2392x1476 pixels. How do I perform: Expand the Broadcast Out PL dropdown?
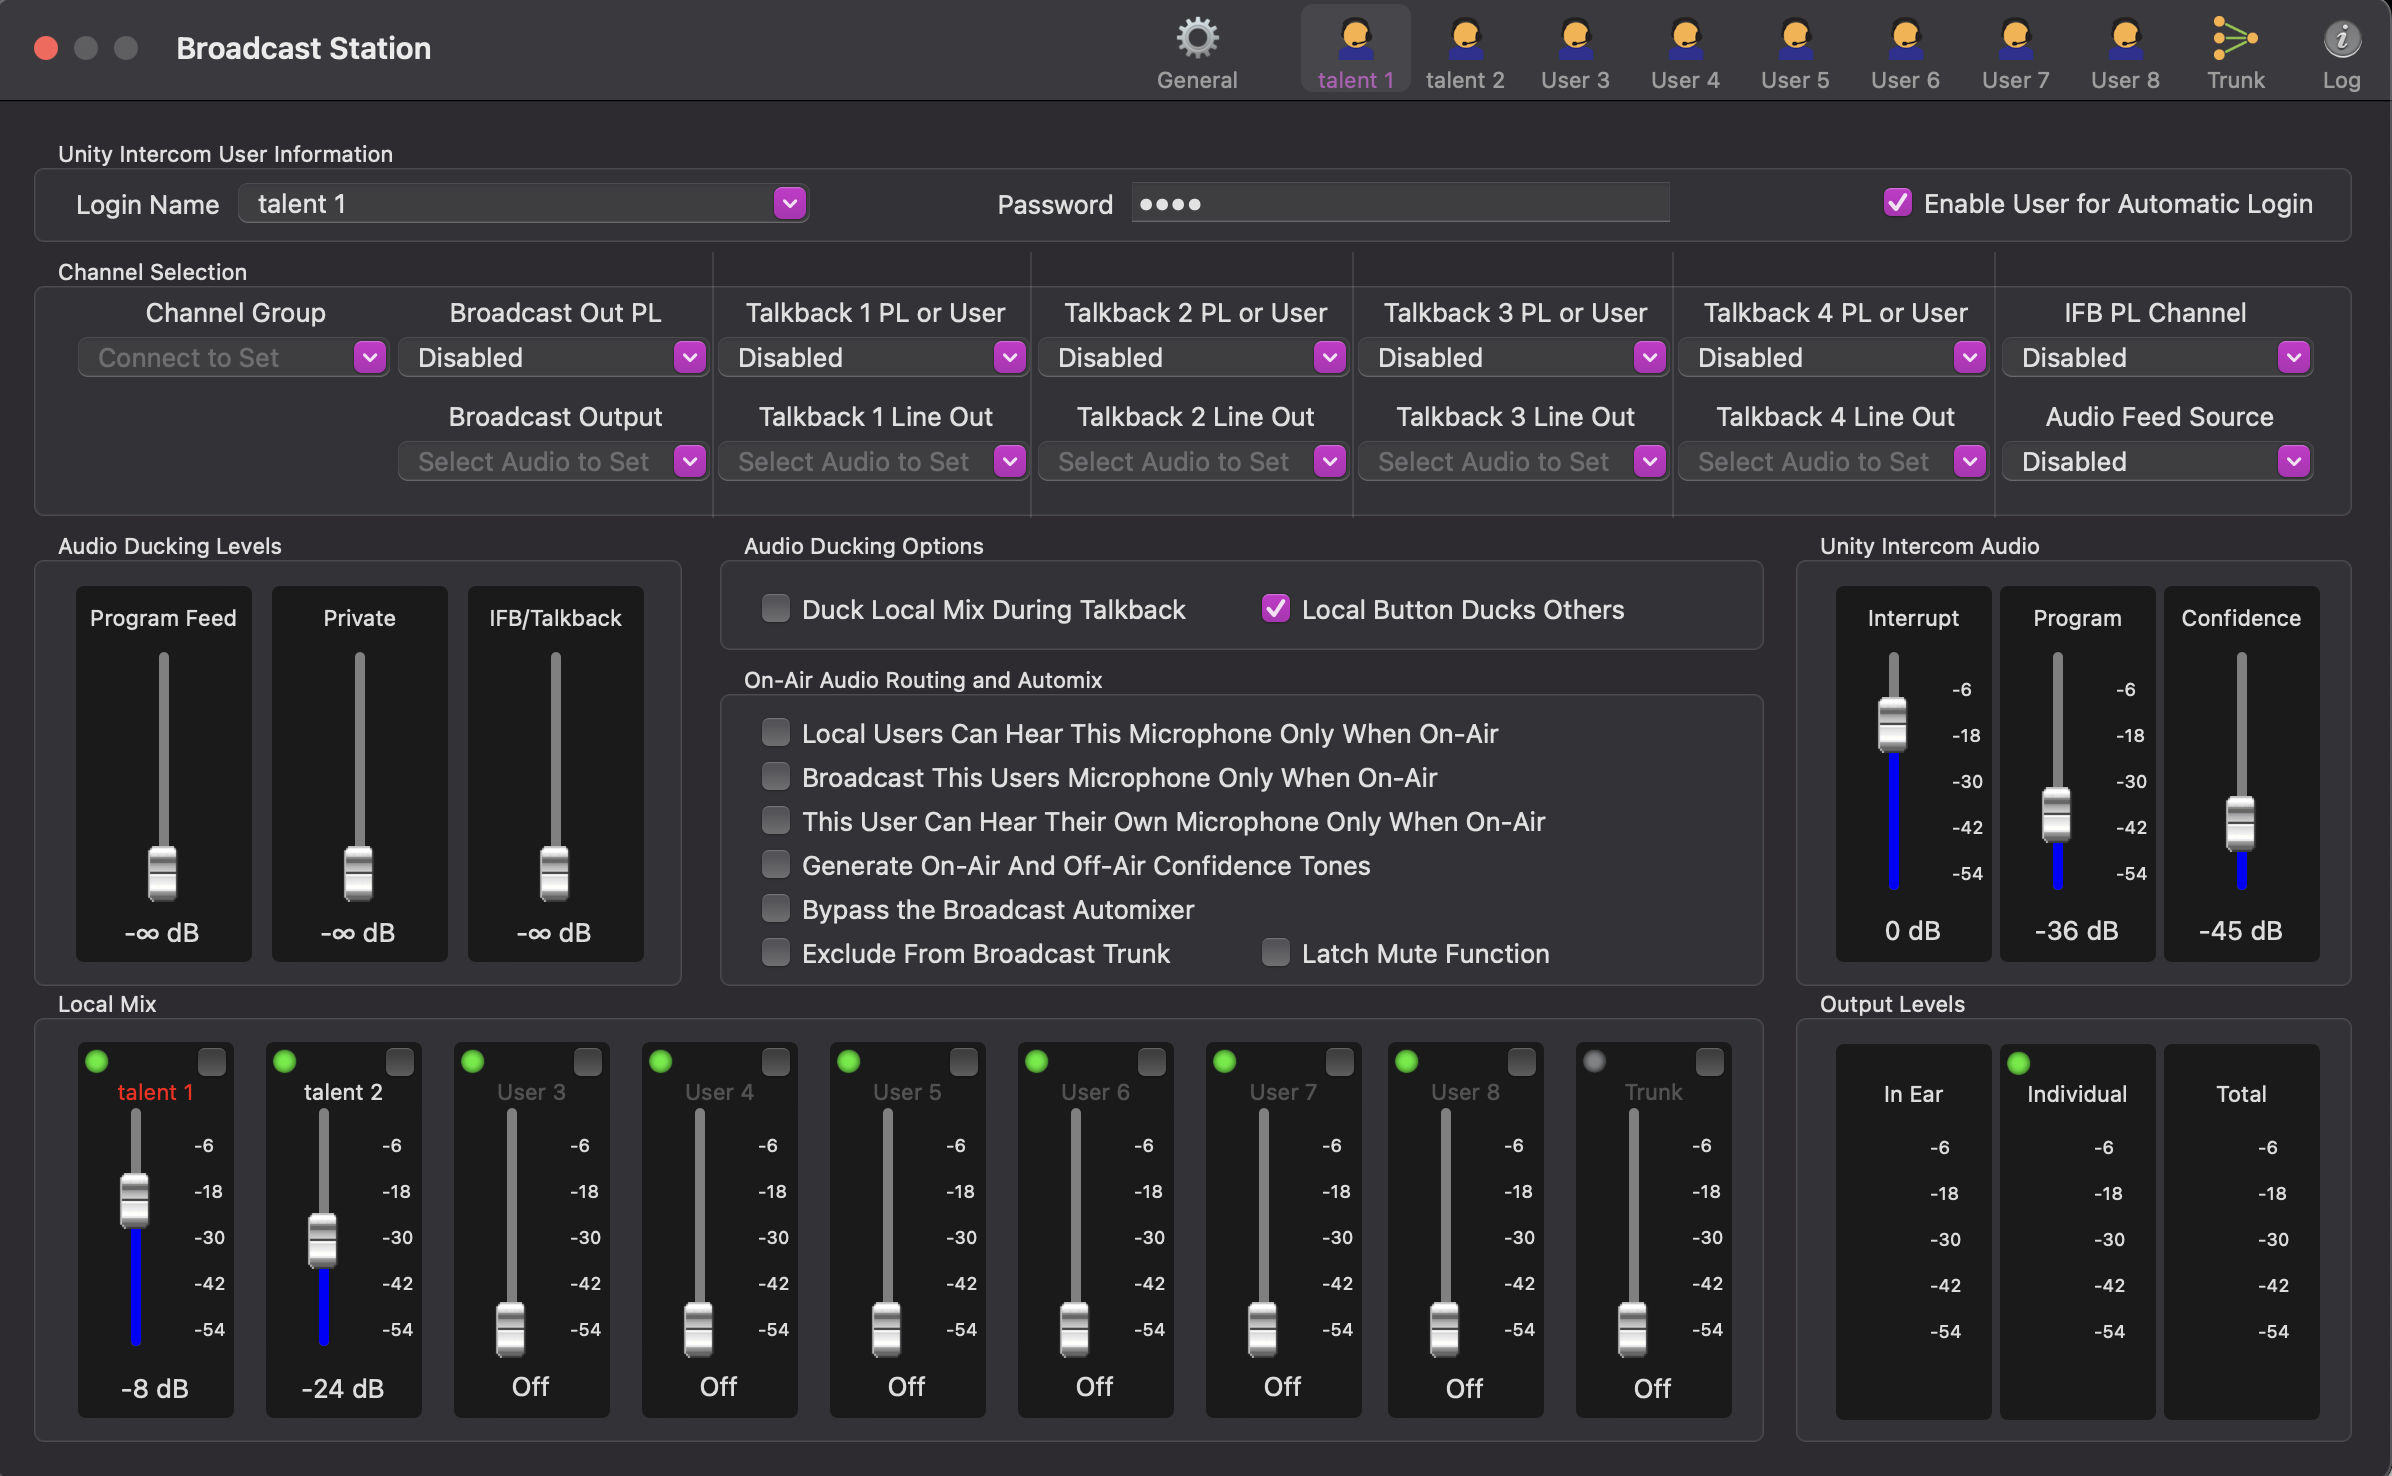[689, 357]
